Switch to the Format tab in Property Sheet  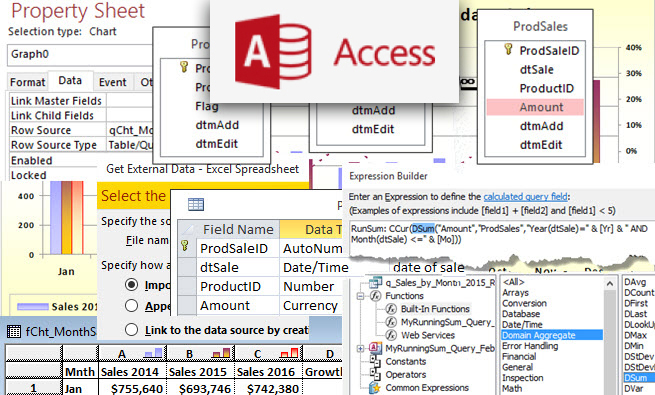(27, 82)
